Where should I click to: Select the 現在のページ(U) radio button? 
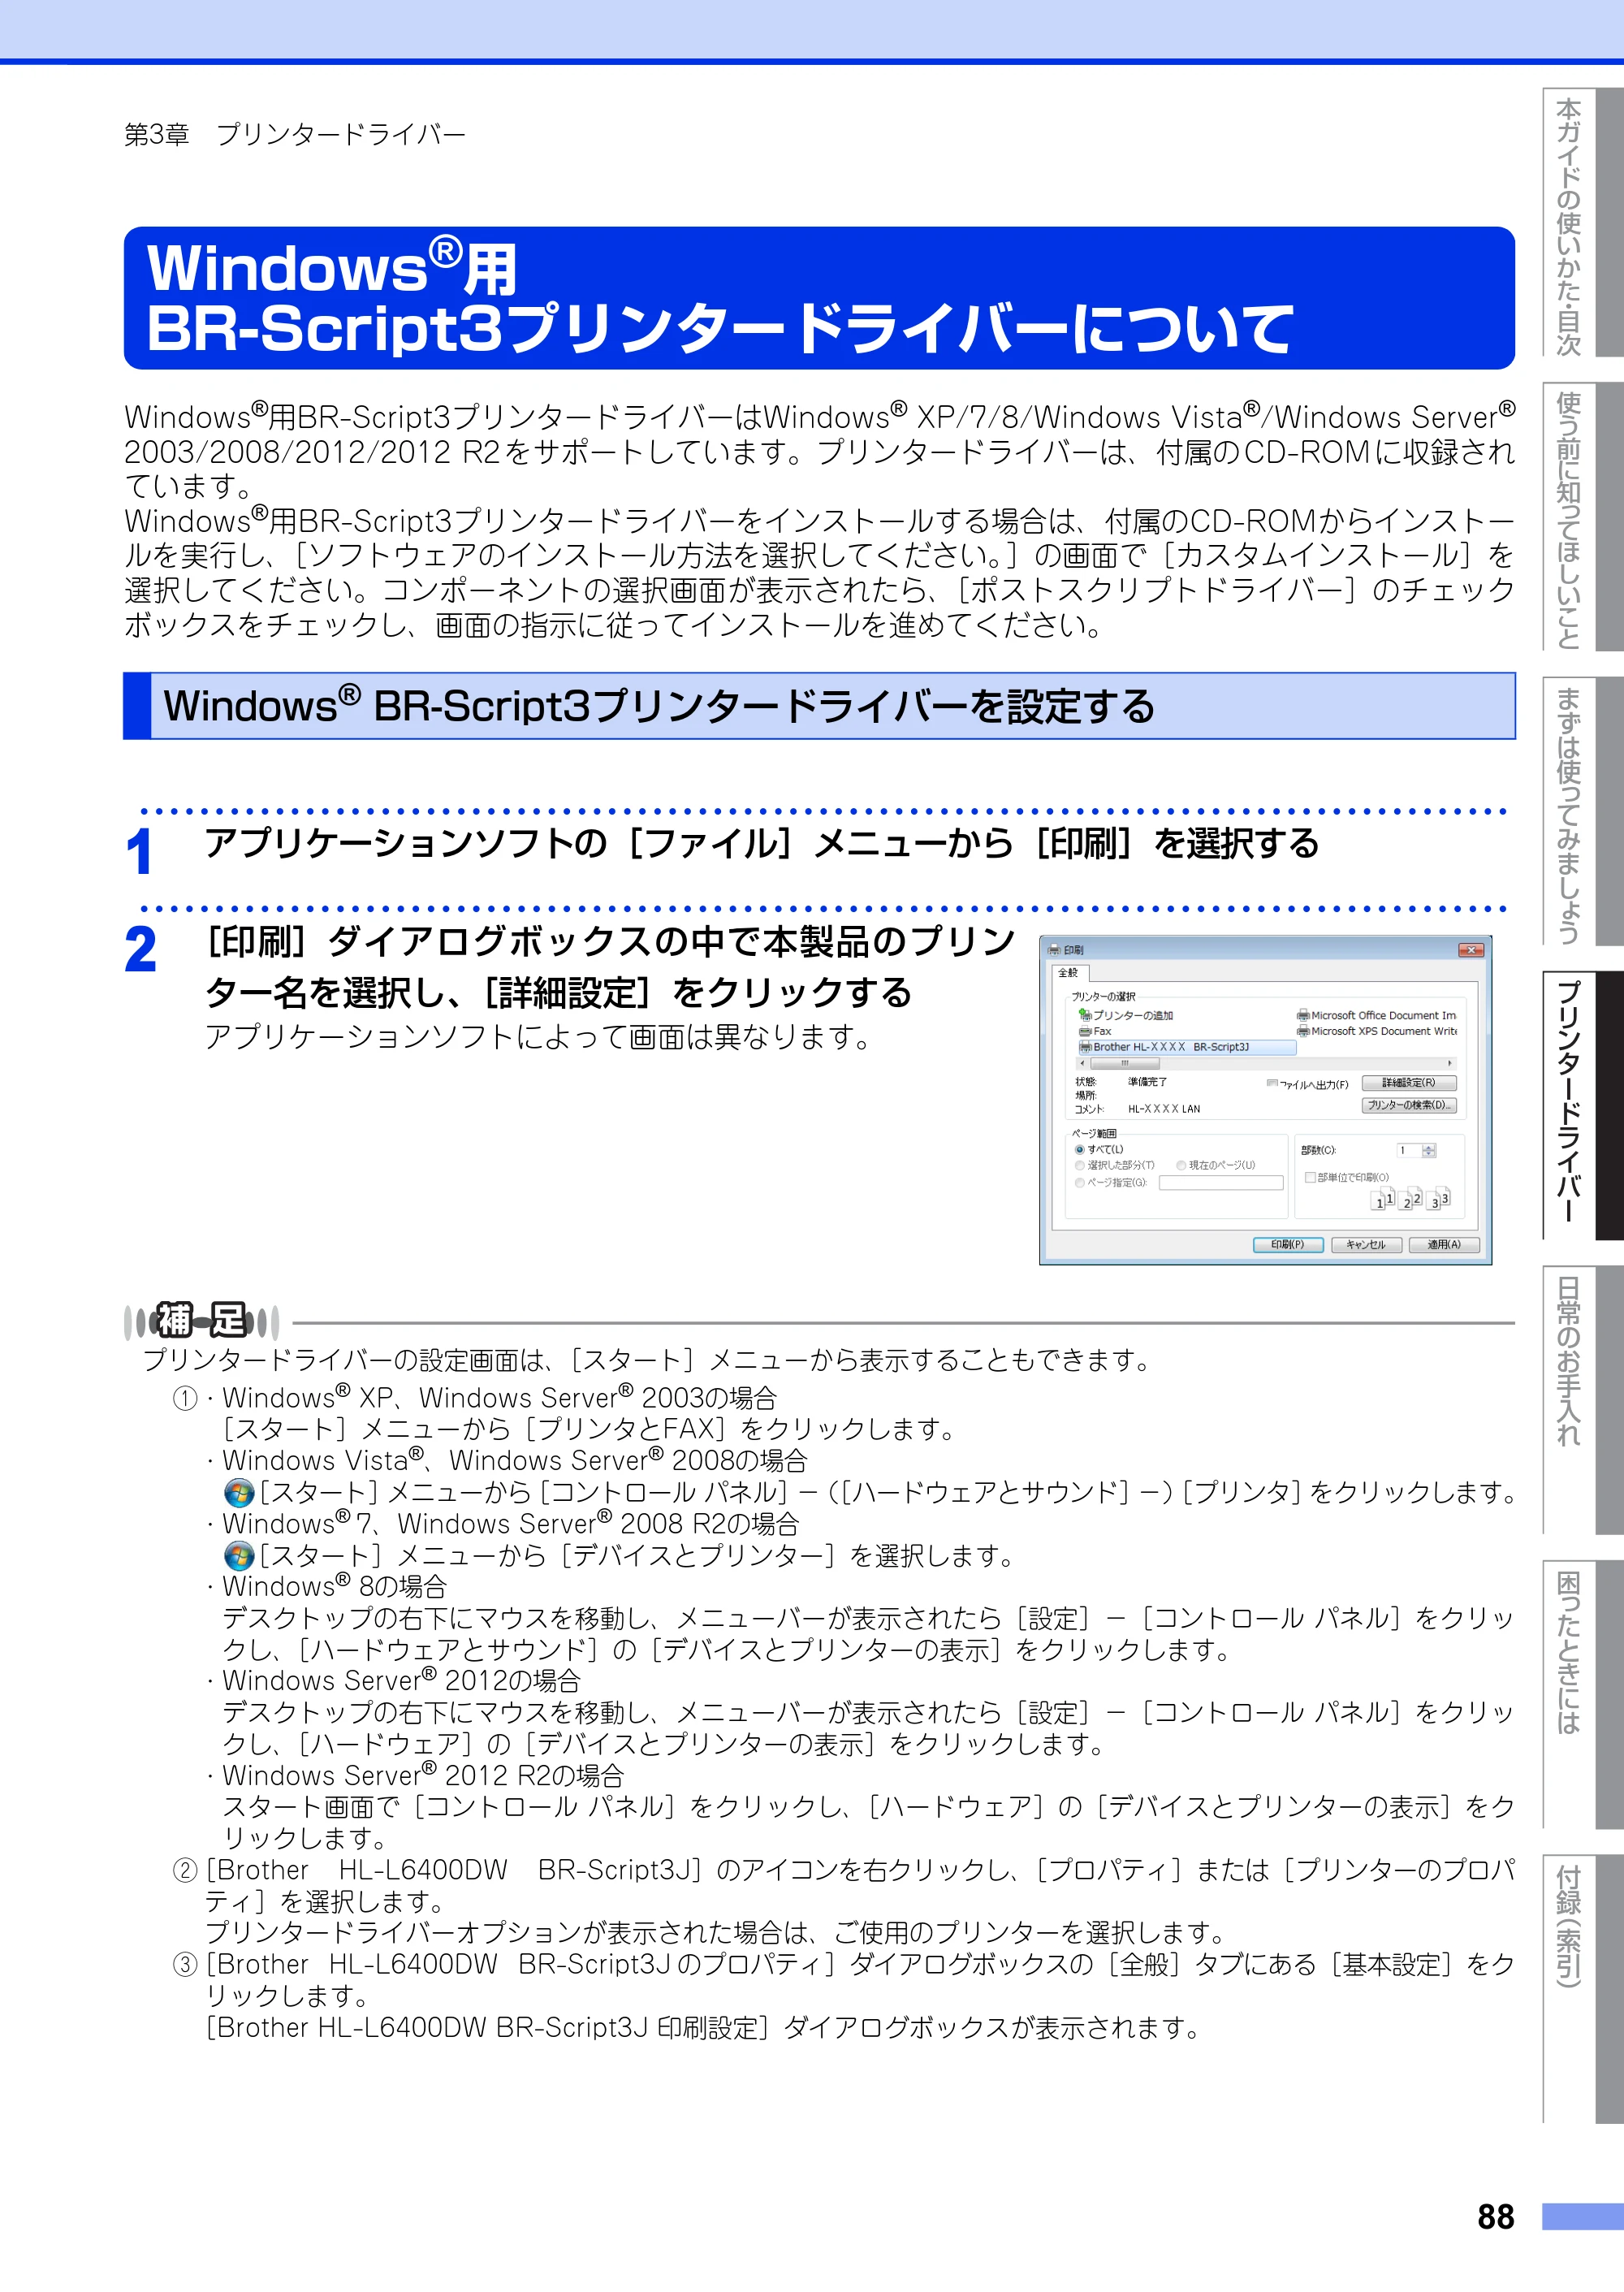click(1181, 1166)
